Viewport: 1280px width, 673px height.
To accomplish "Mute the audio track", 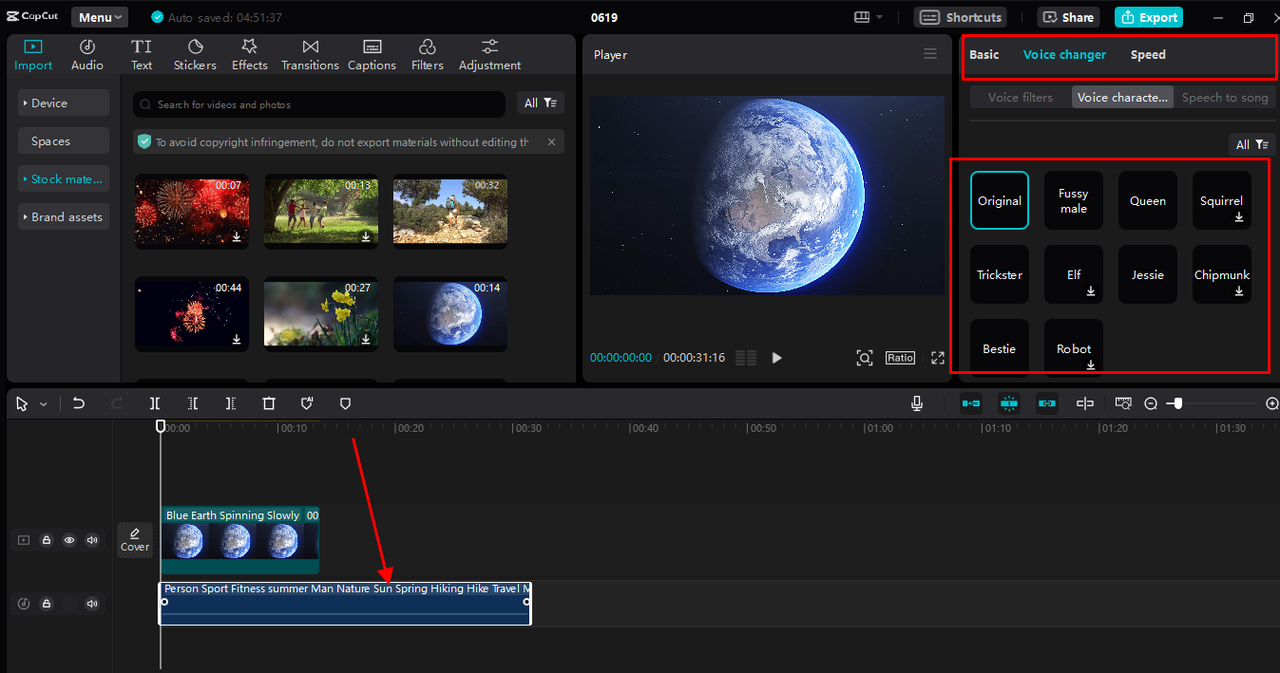I will coord(92,604).
